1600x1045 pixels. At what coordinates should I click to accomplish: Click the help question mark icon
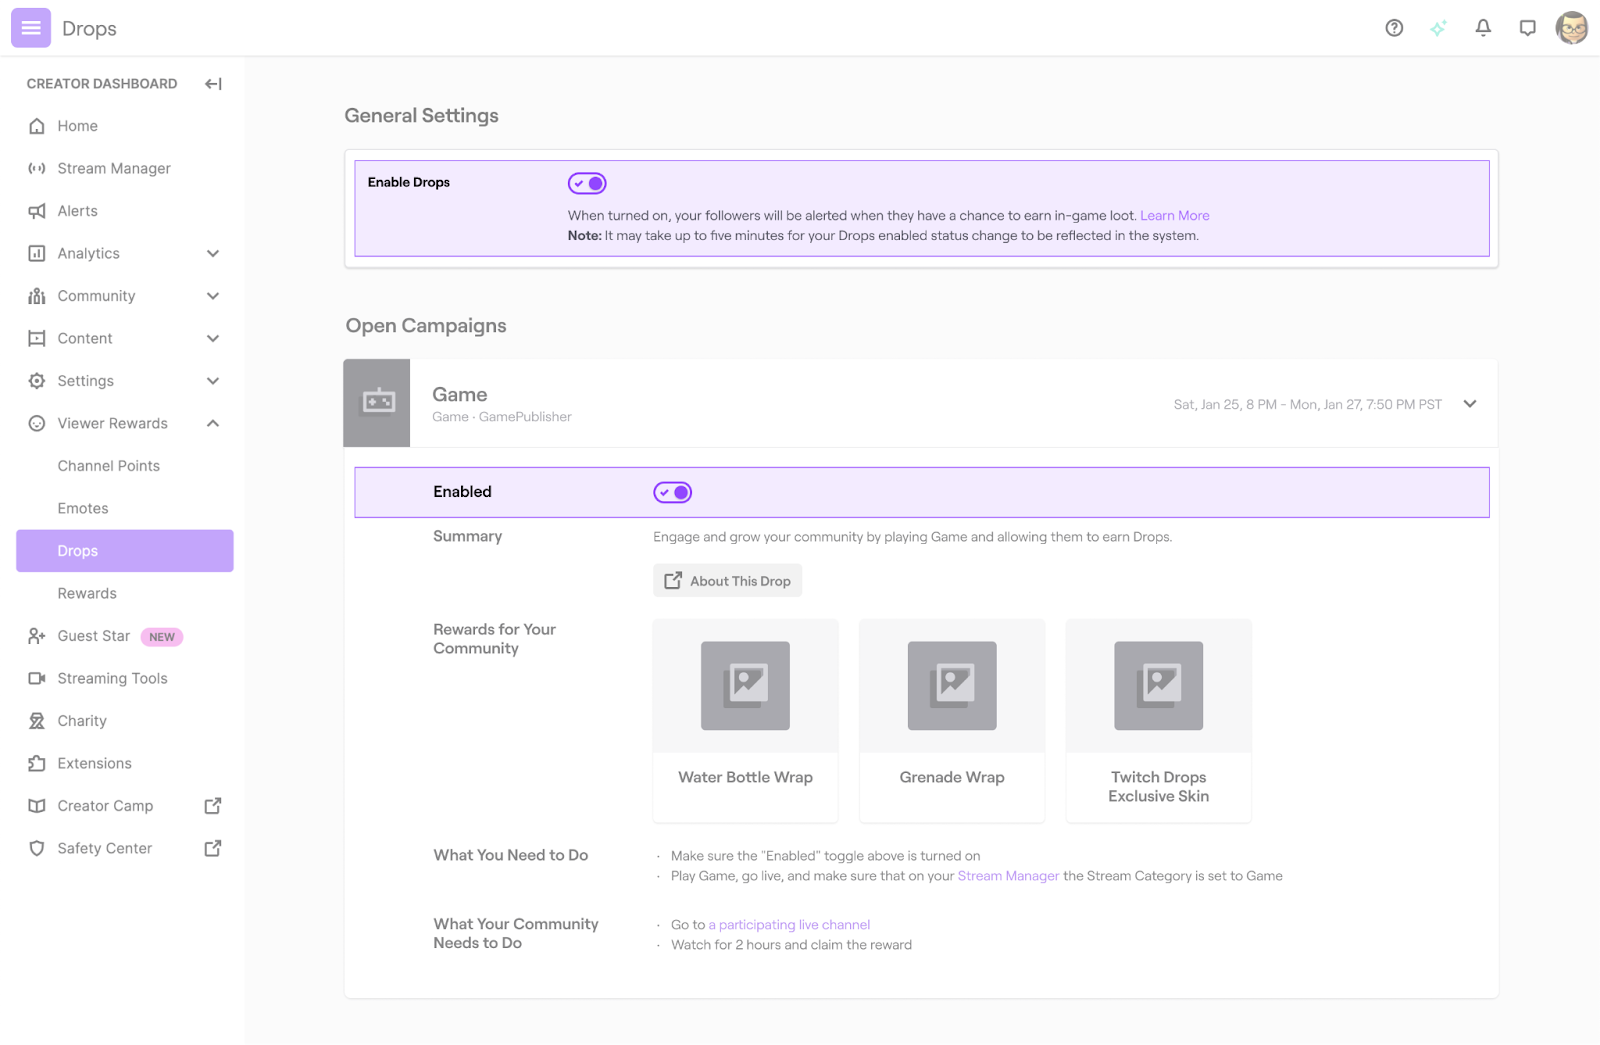click(1394, 28)
